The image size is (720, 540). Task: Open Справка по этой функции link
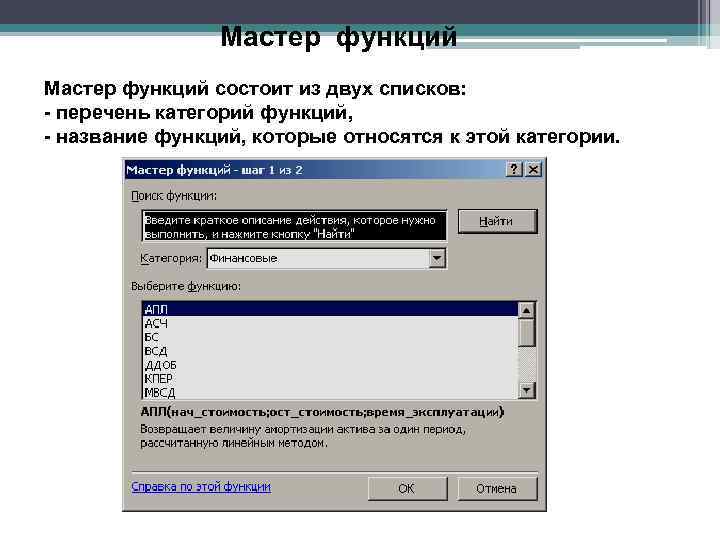(x=201, y=486)
